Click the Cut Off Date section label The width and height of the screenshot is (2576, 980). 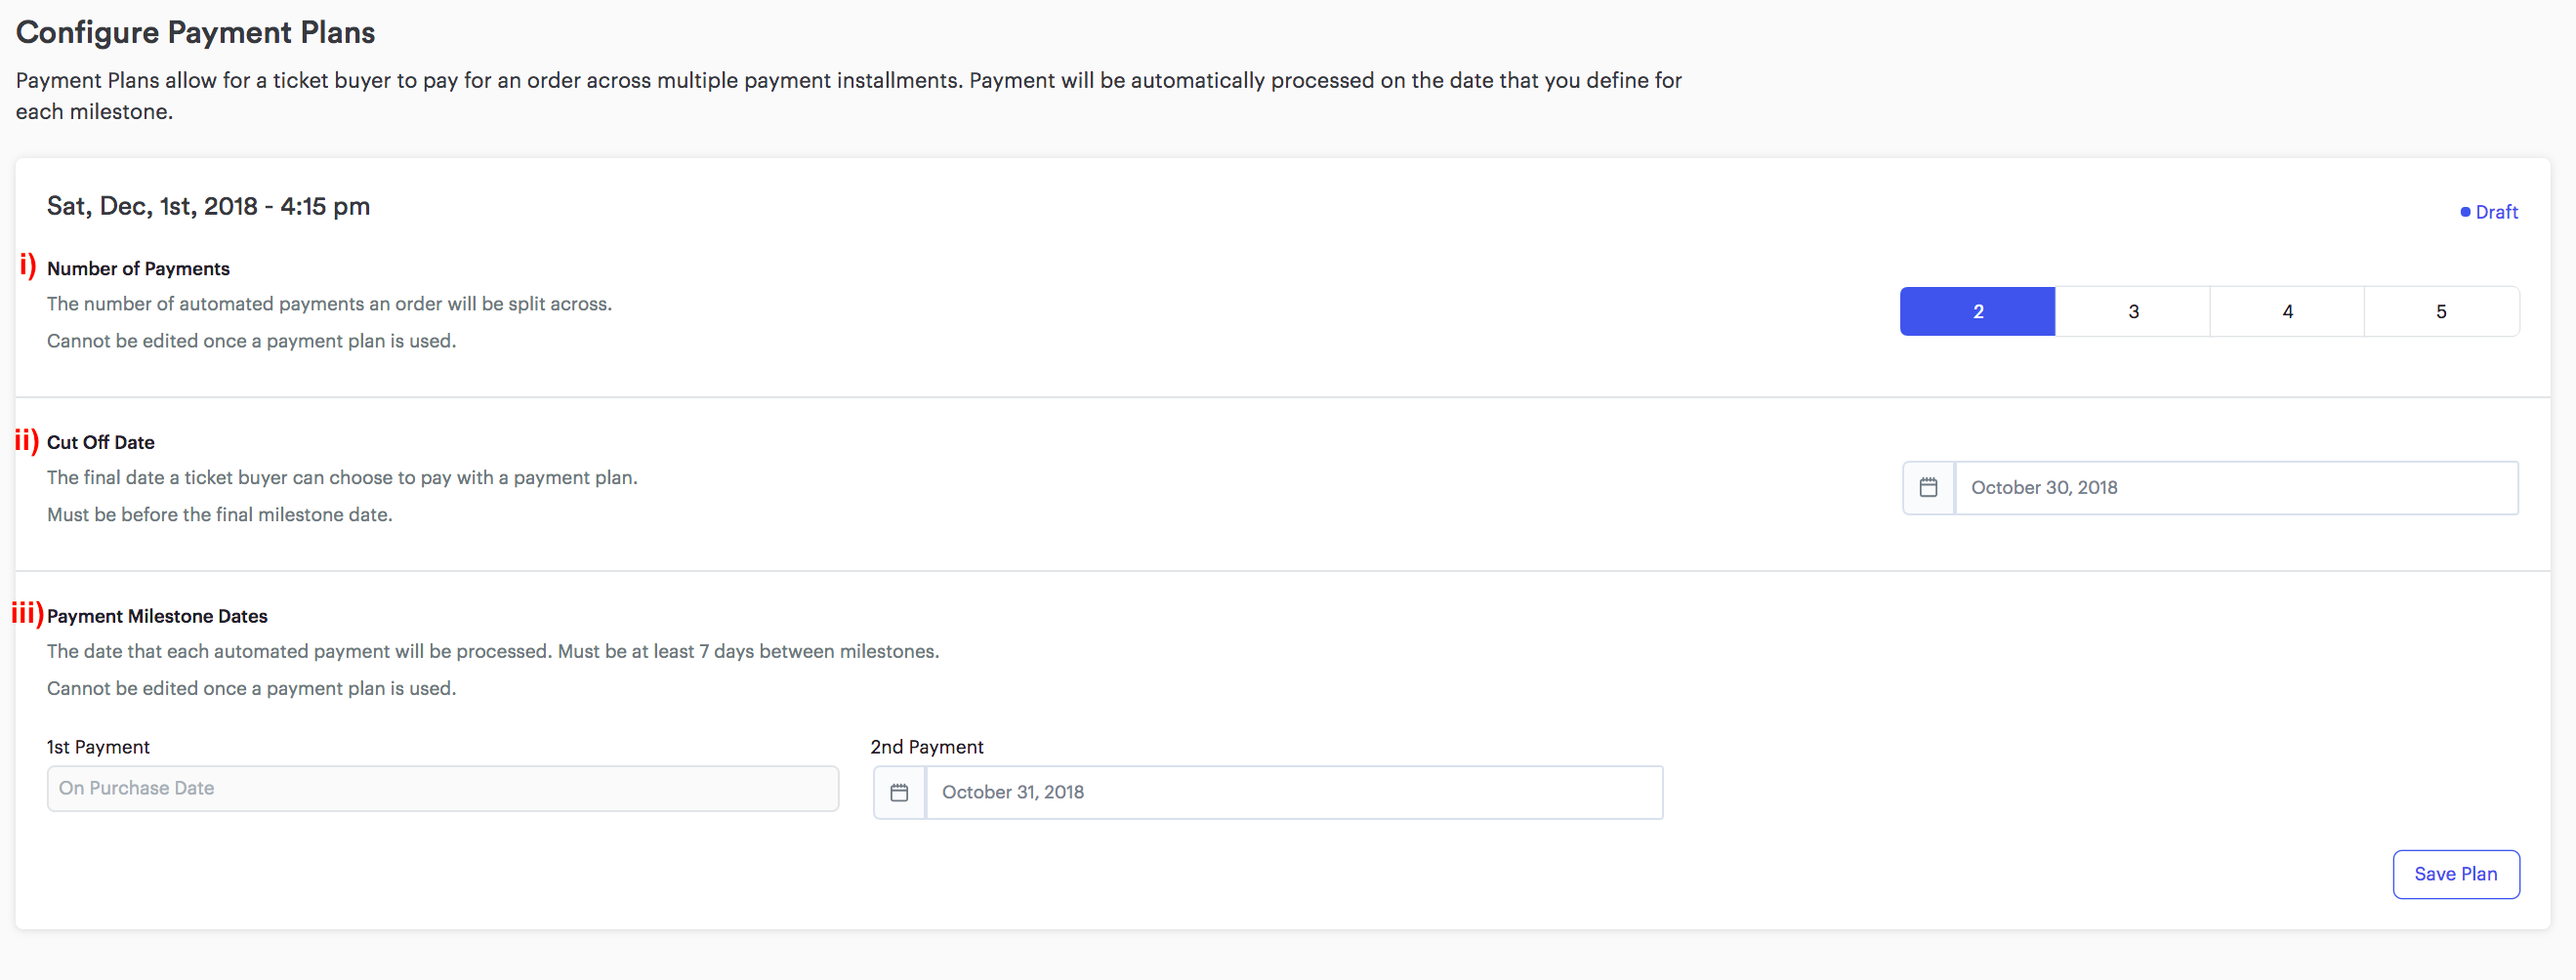[100, 442]
